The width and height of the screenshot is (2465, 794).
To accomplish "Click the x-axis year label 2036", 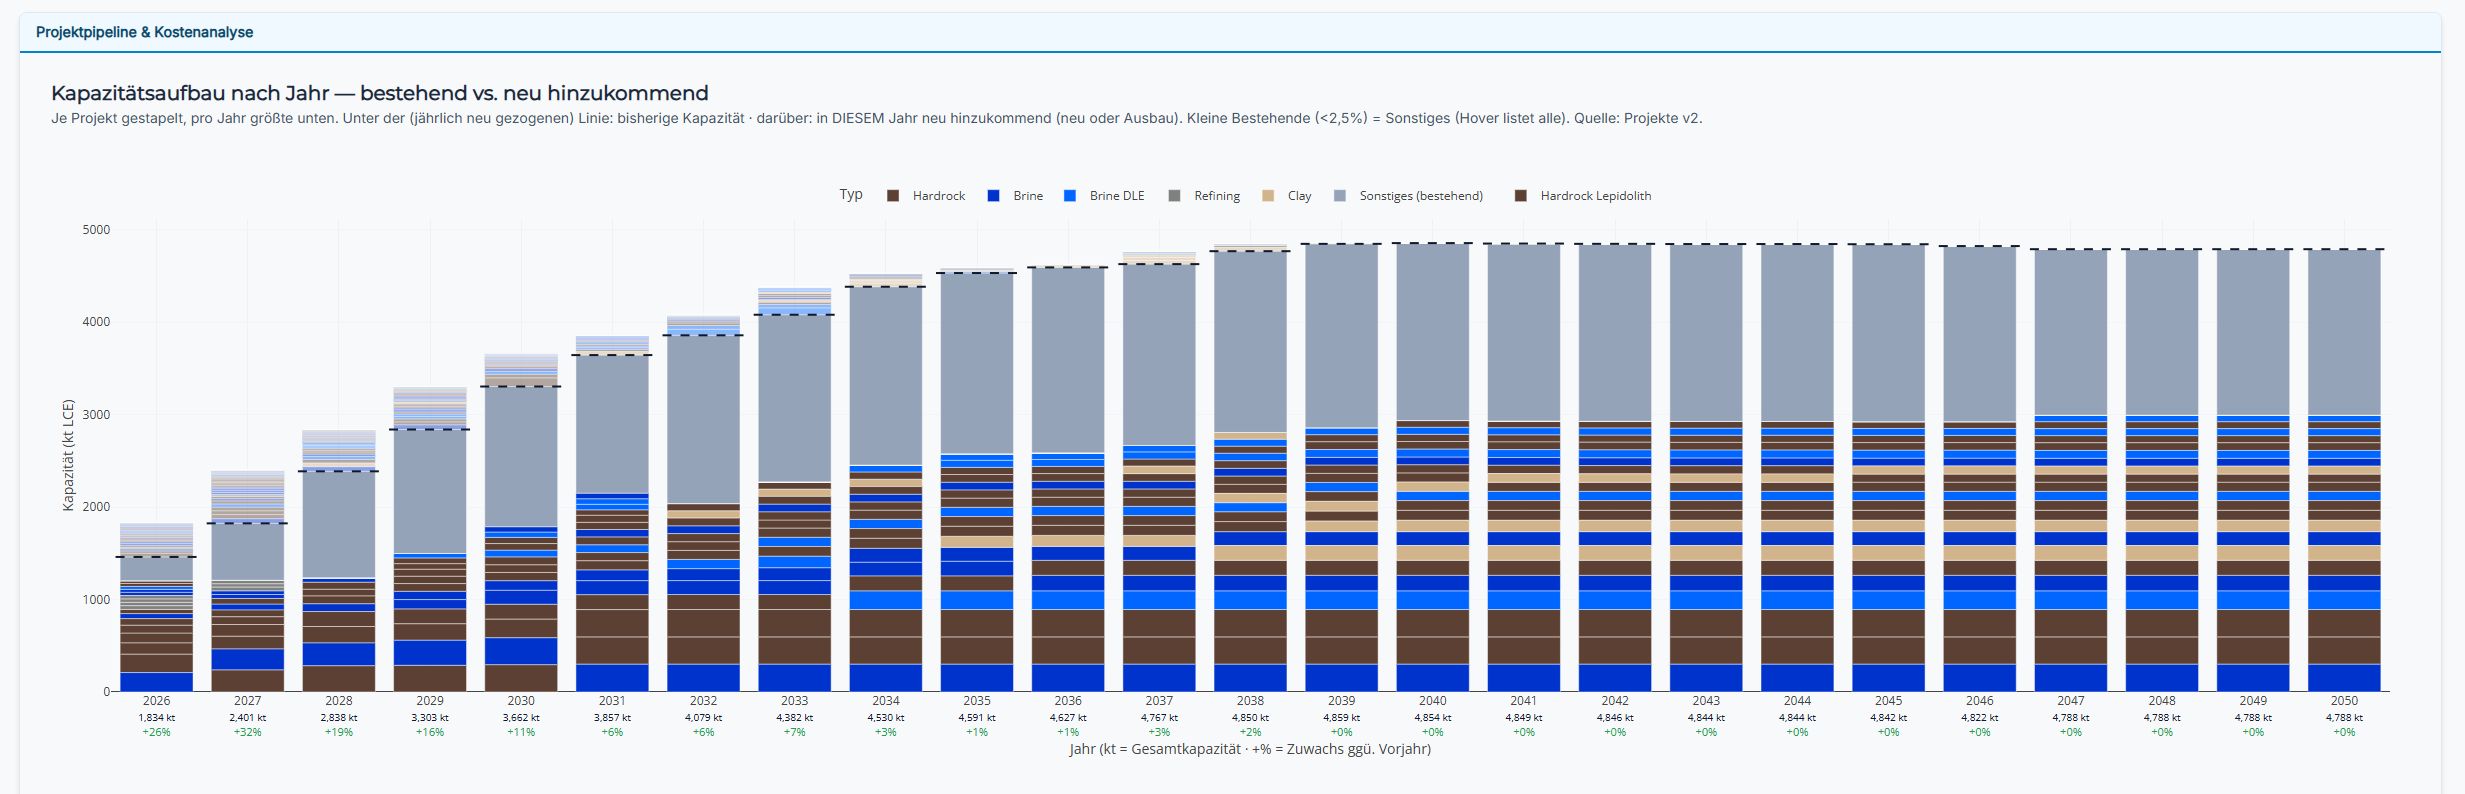I will pyautogui.click(x=1068, y=701).
